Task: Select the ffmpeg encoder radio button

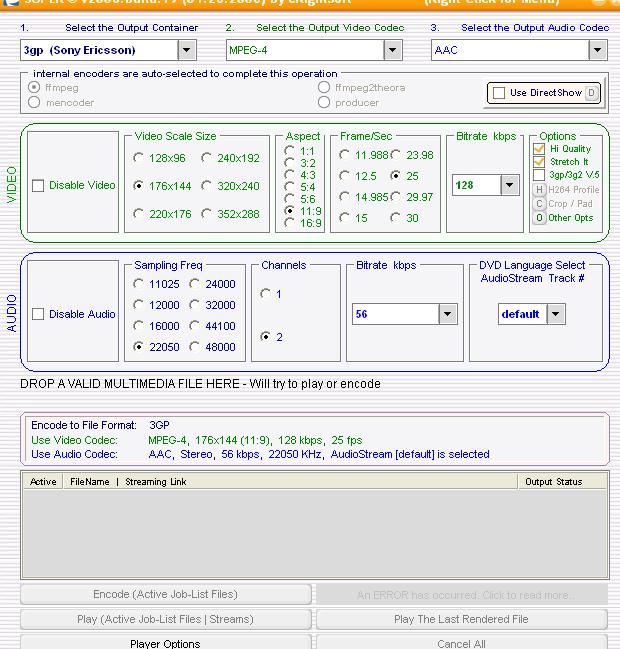Action: pyautogui.click(x=34, y=87)
